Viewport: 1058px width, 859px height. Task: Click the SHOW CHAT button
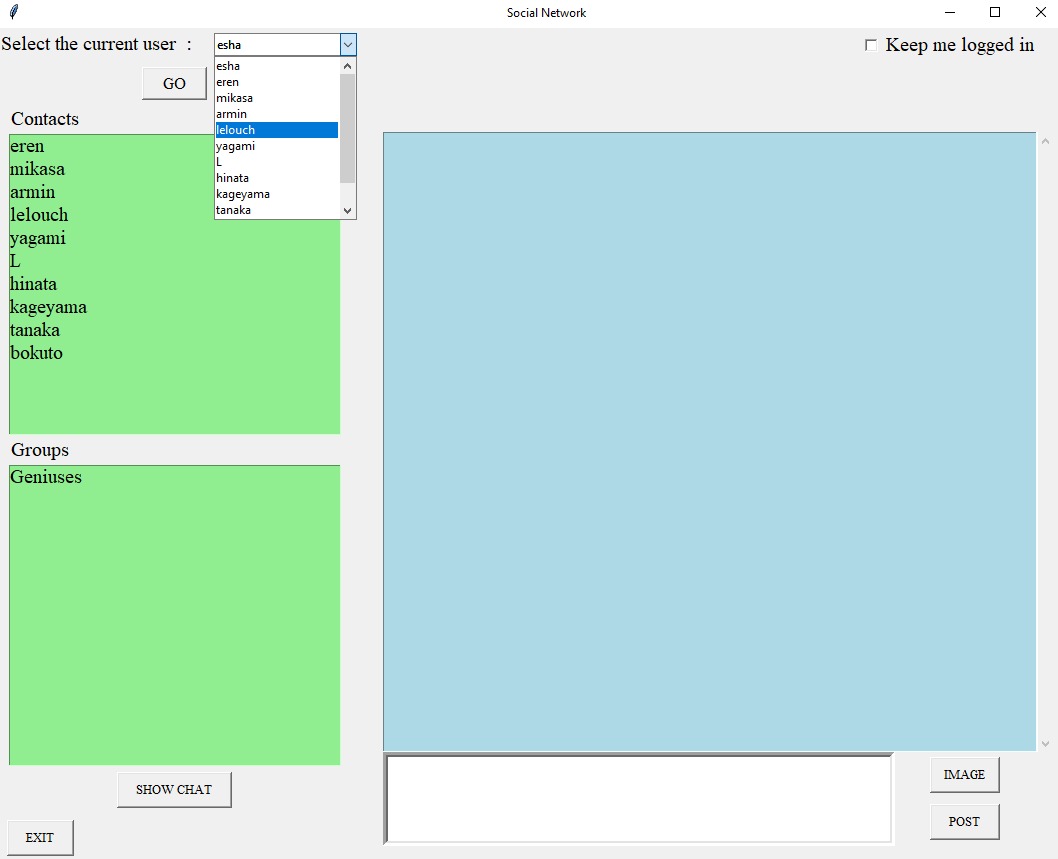coord(174,789)
